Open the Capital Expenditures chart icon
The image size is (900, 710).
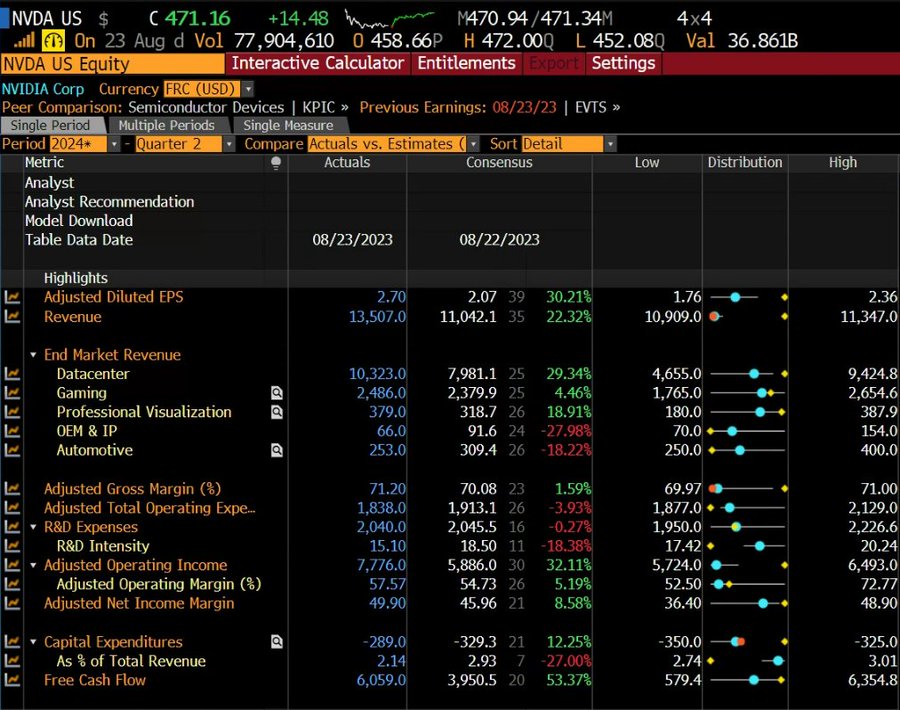(x=11, y=642)
